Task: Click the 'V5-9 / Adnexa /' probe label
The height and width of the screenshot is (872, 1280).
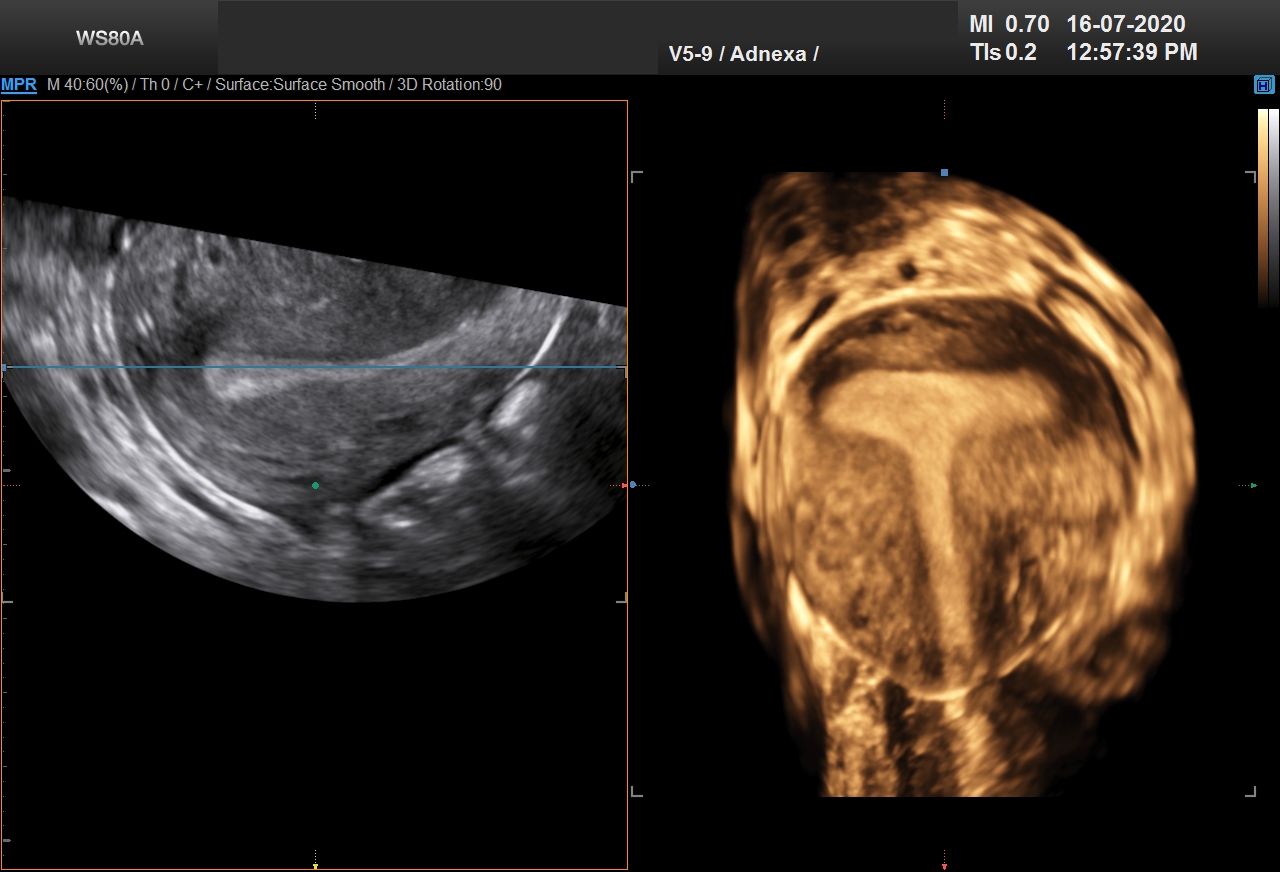Action: tap(744, 54)
